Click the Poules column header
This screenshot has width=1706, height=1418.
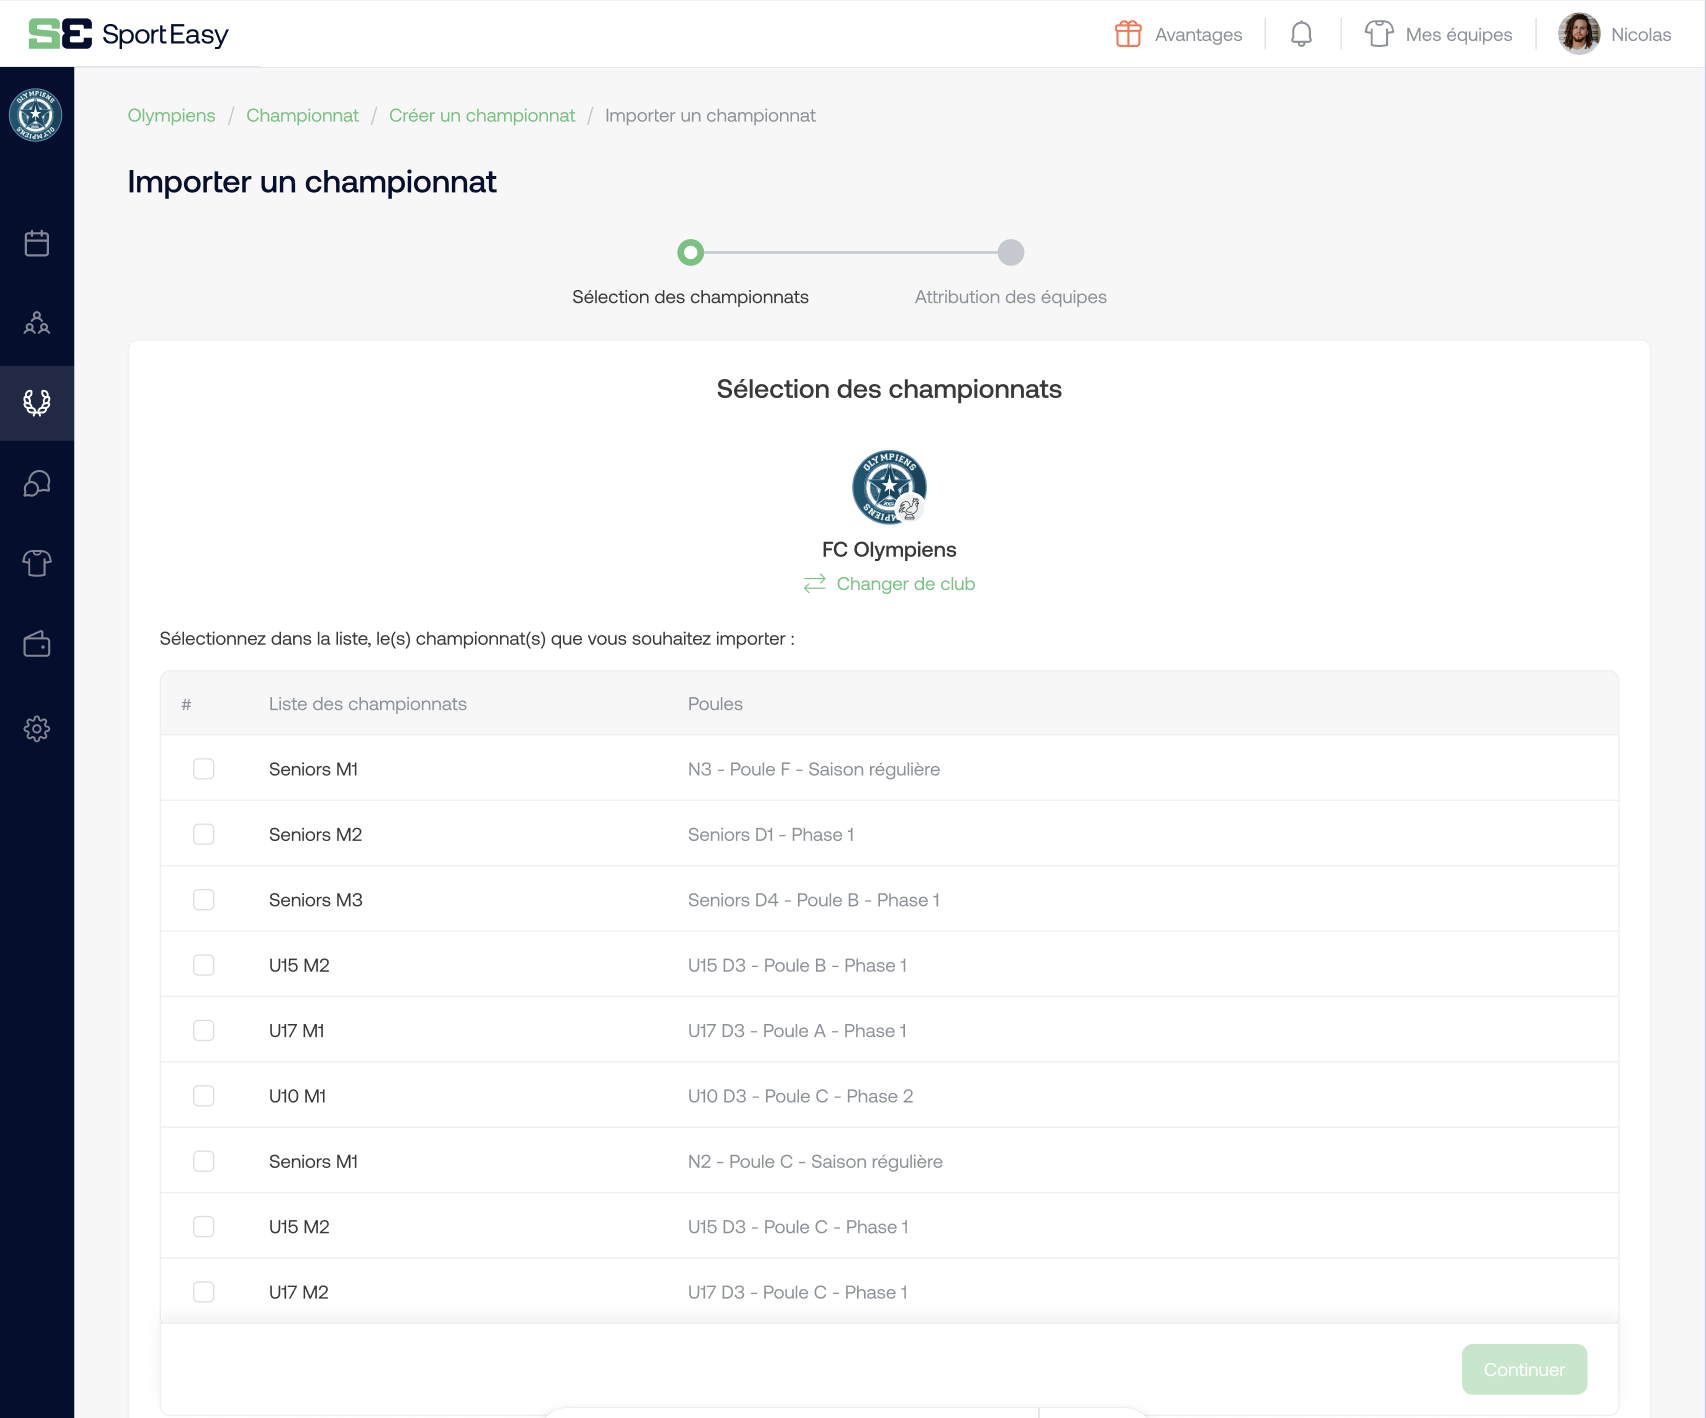[715, 704]
